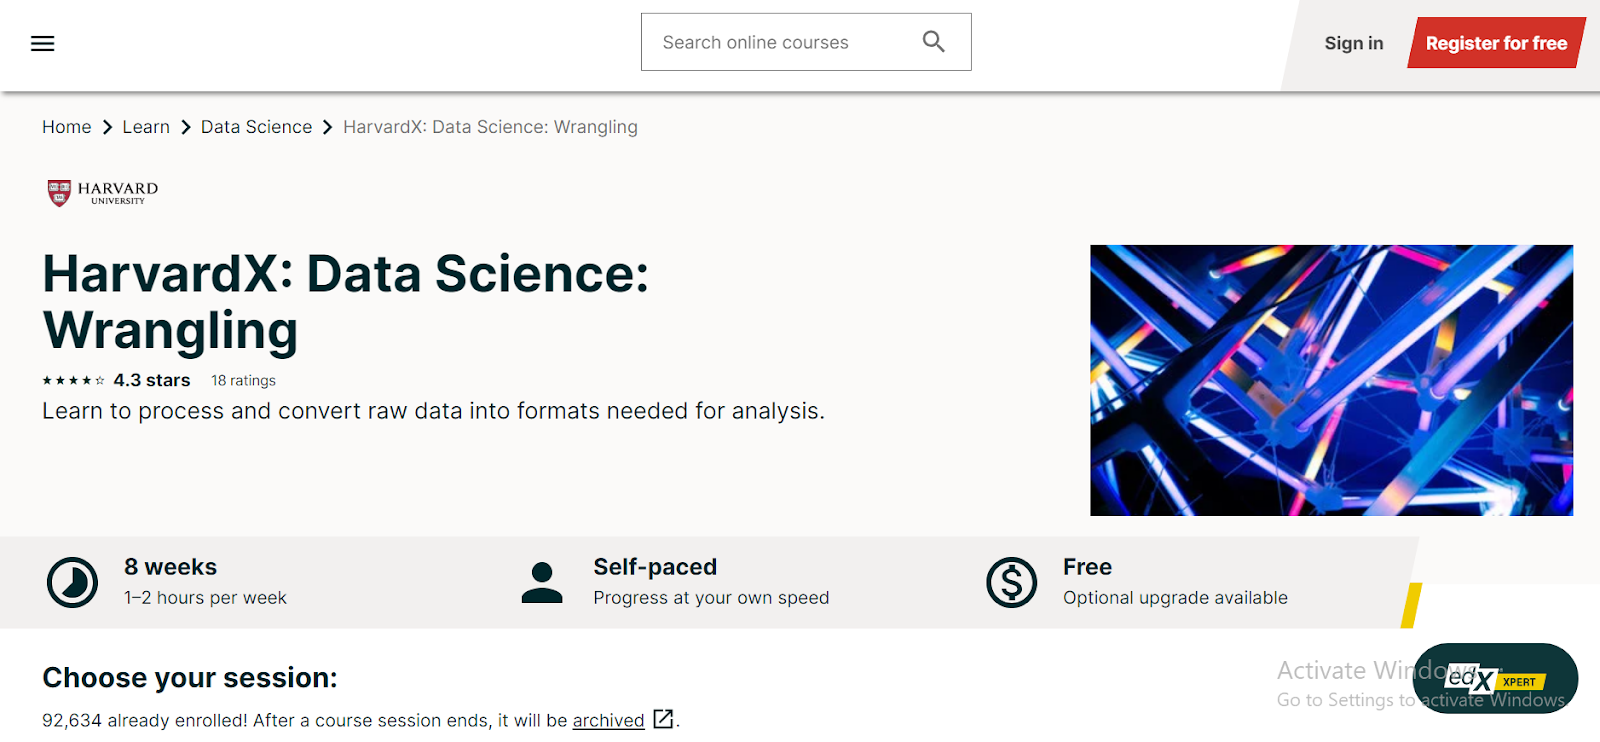Navigate to Home via breadcrumb
1600x742 pixels.
[x=66, y=127]
